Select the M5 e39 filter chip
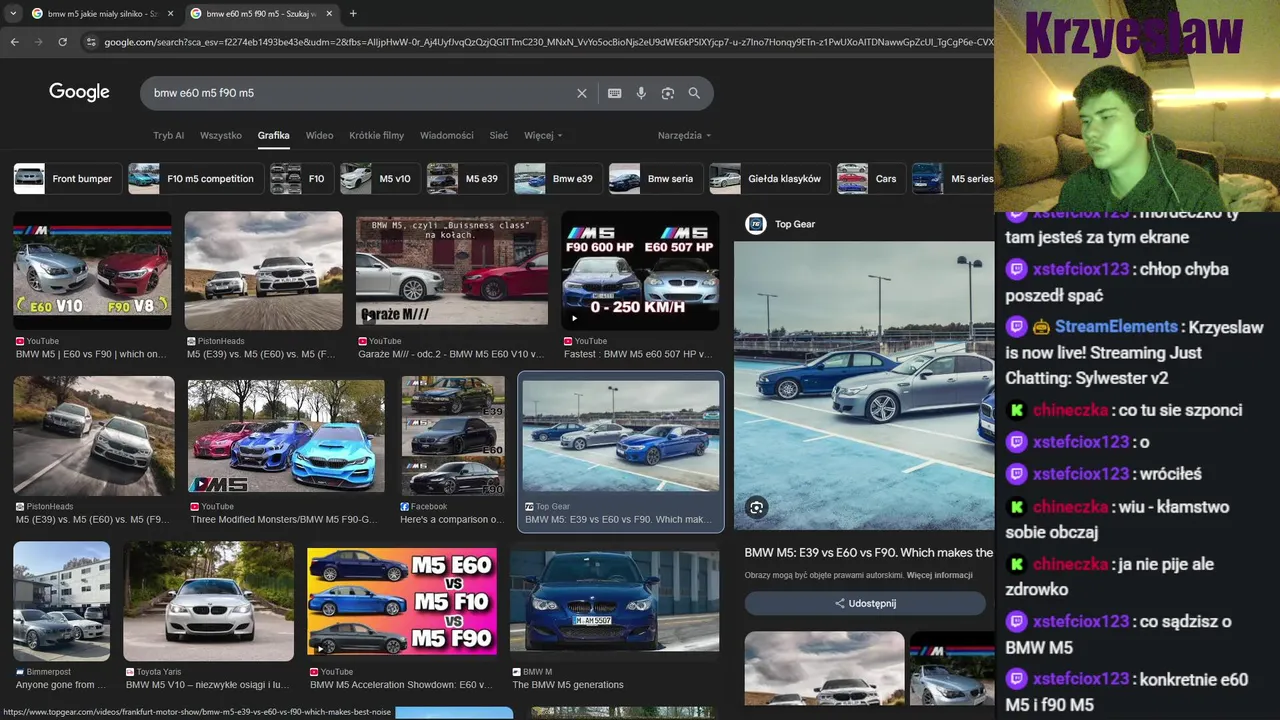The height and width of the screenshot is (720, 1280). (467, 179)
